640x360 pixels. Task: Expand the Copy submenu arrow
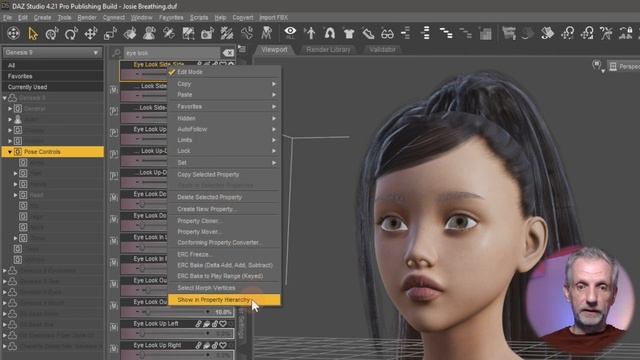[x=274, y=84]
